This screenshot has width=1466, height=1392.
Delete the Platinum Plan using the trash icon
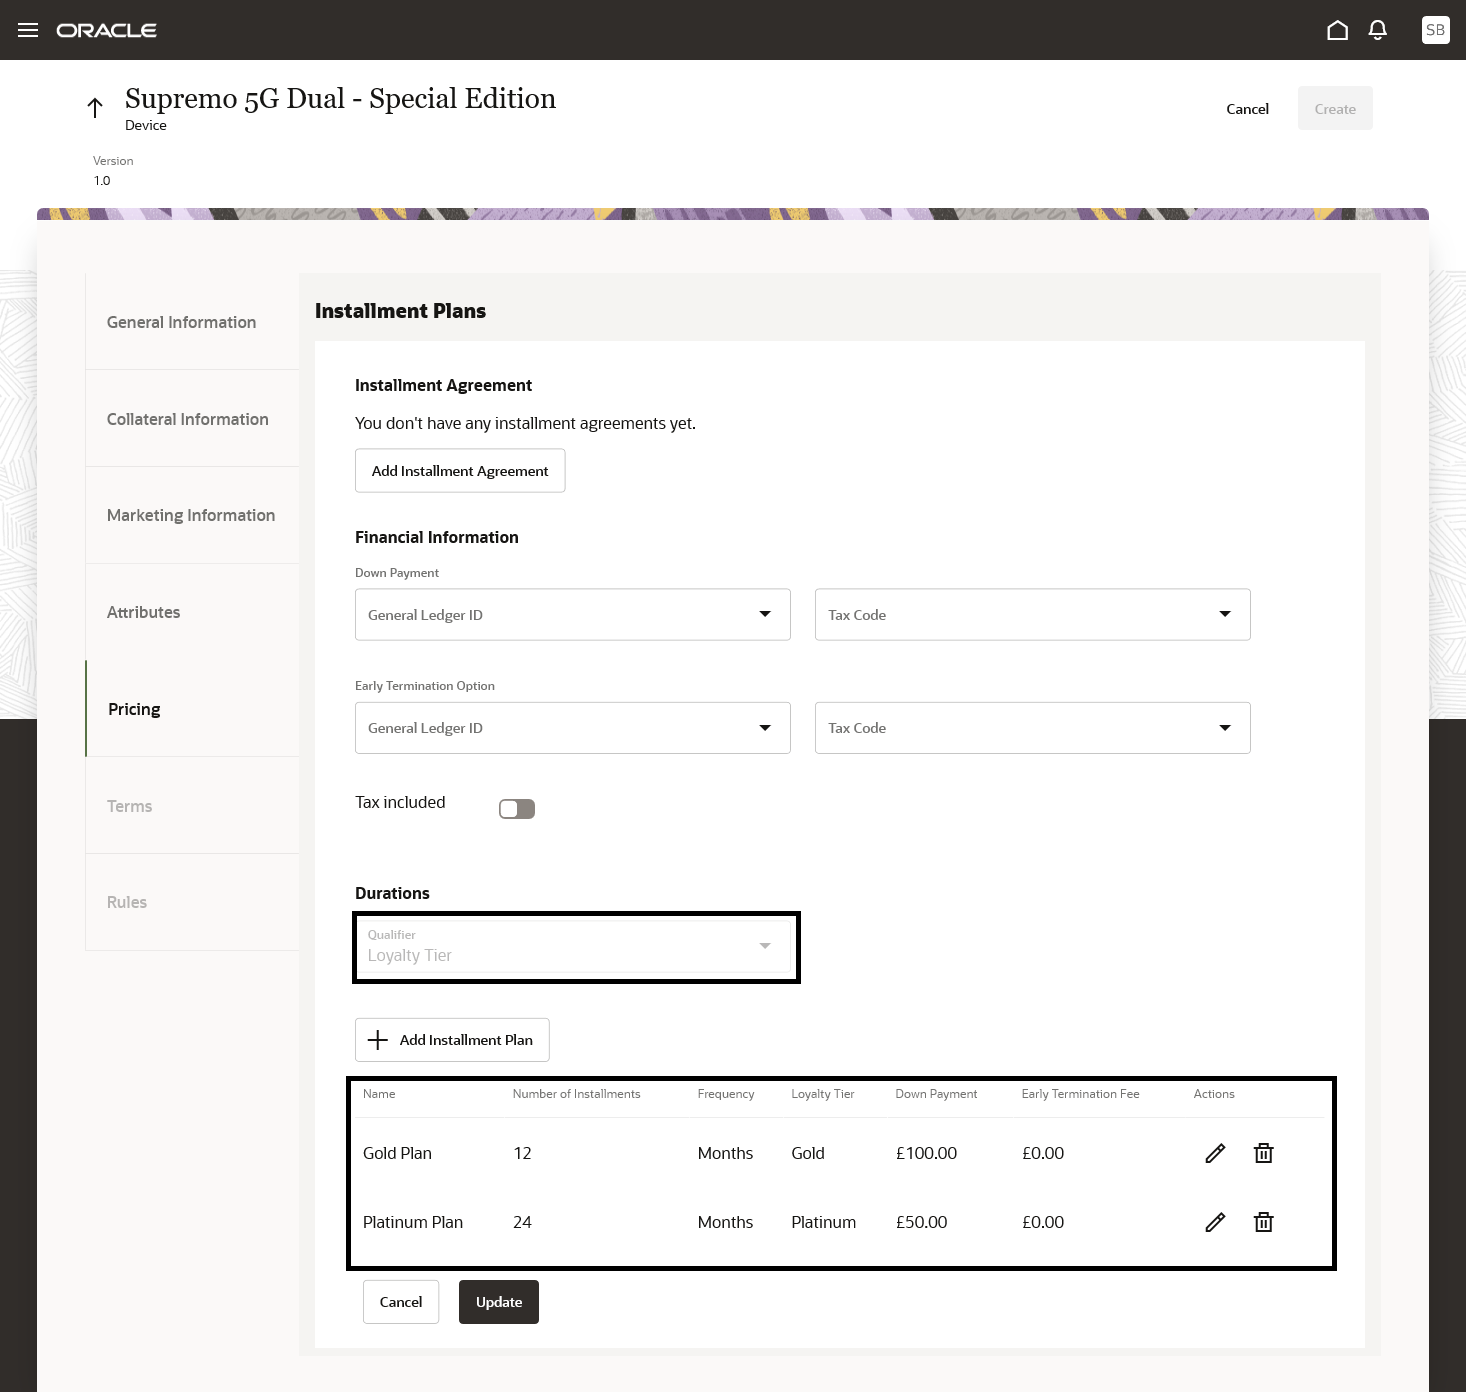coord(1263,1222)
